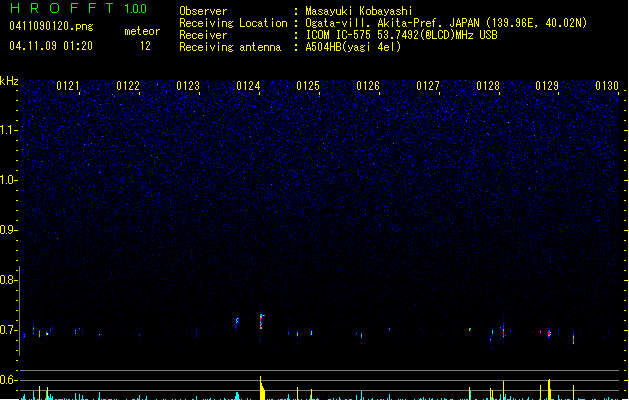
Task: Click the 0126 time marker
Action: [368, 86]
